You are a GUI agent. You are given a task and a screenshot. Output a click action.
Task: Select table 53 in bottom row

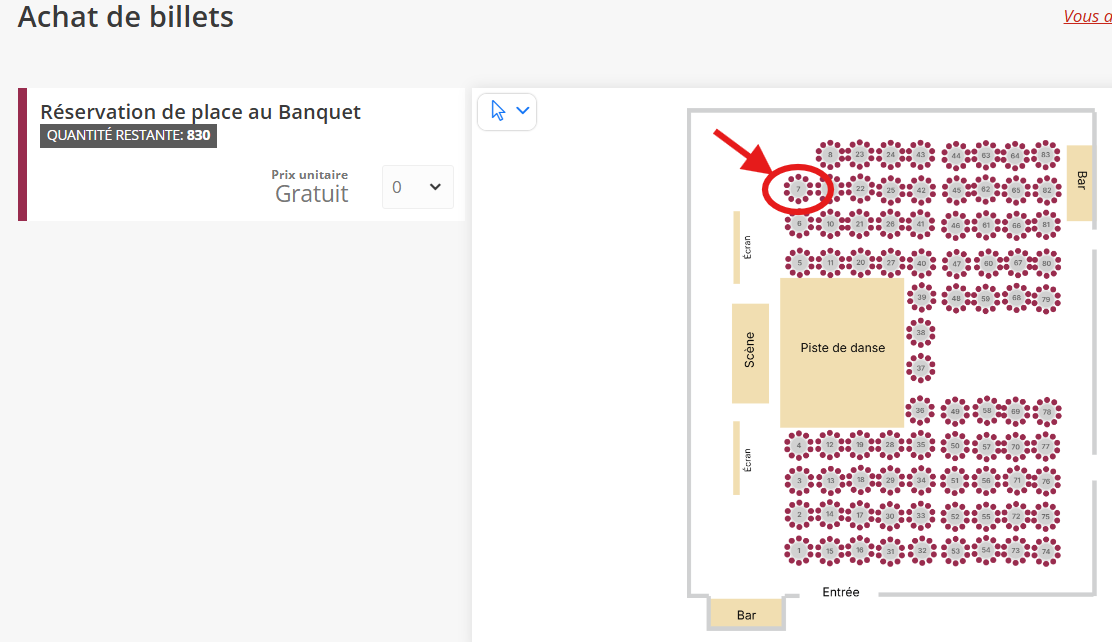[x=955, y=551]
